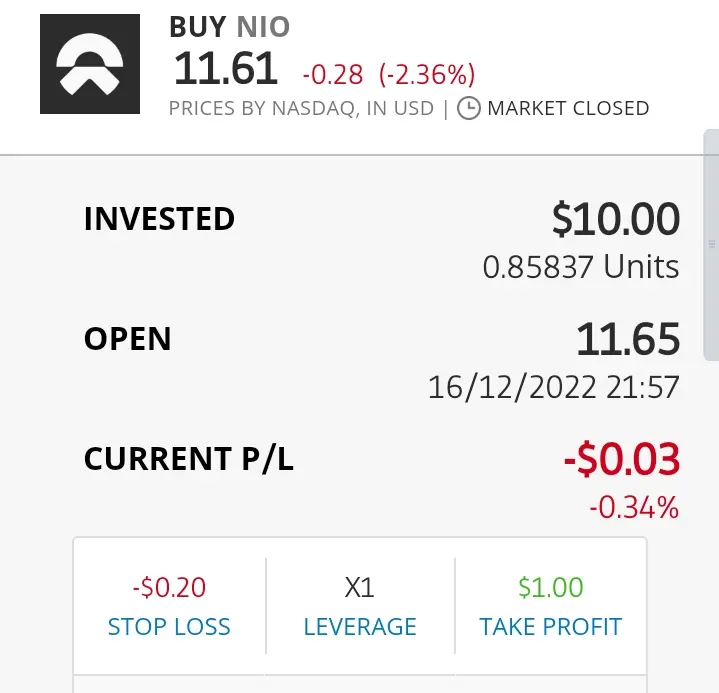Image resolution: width=719 pixels, height=693 pixels.
Task: Click the BUY label in header
Action: pos(198,27)
